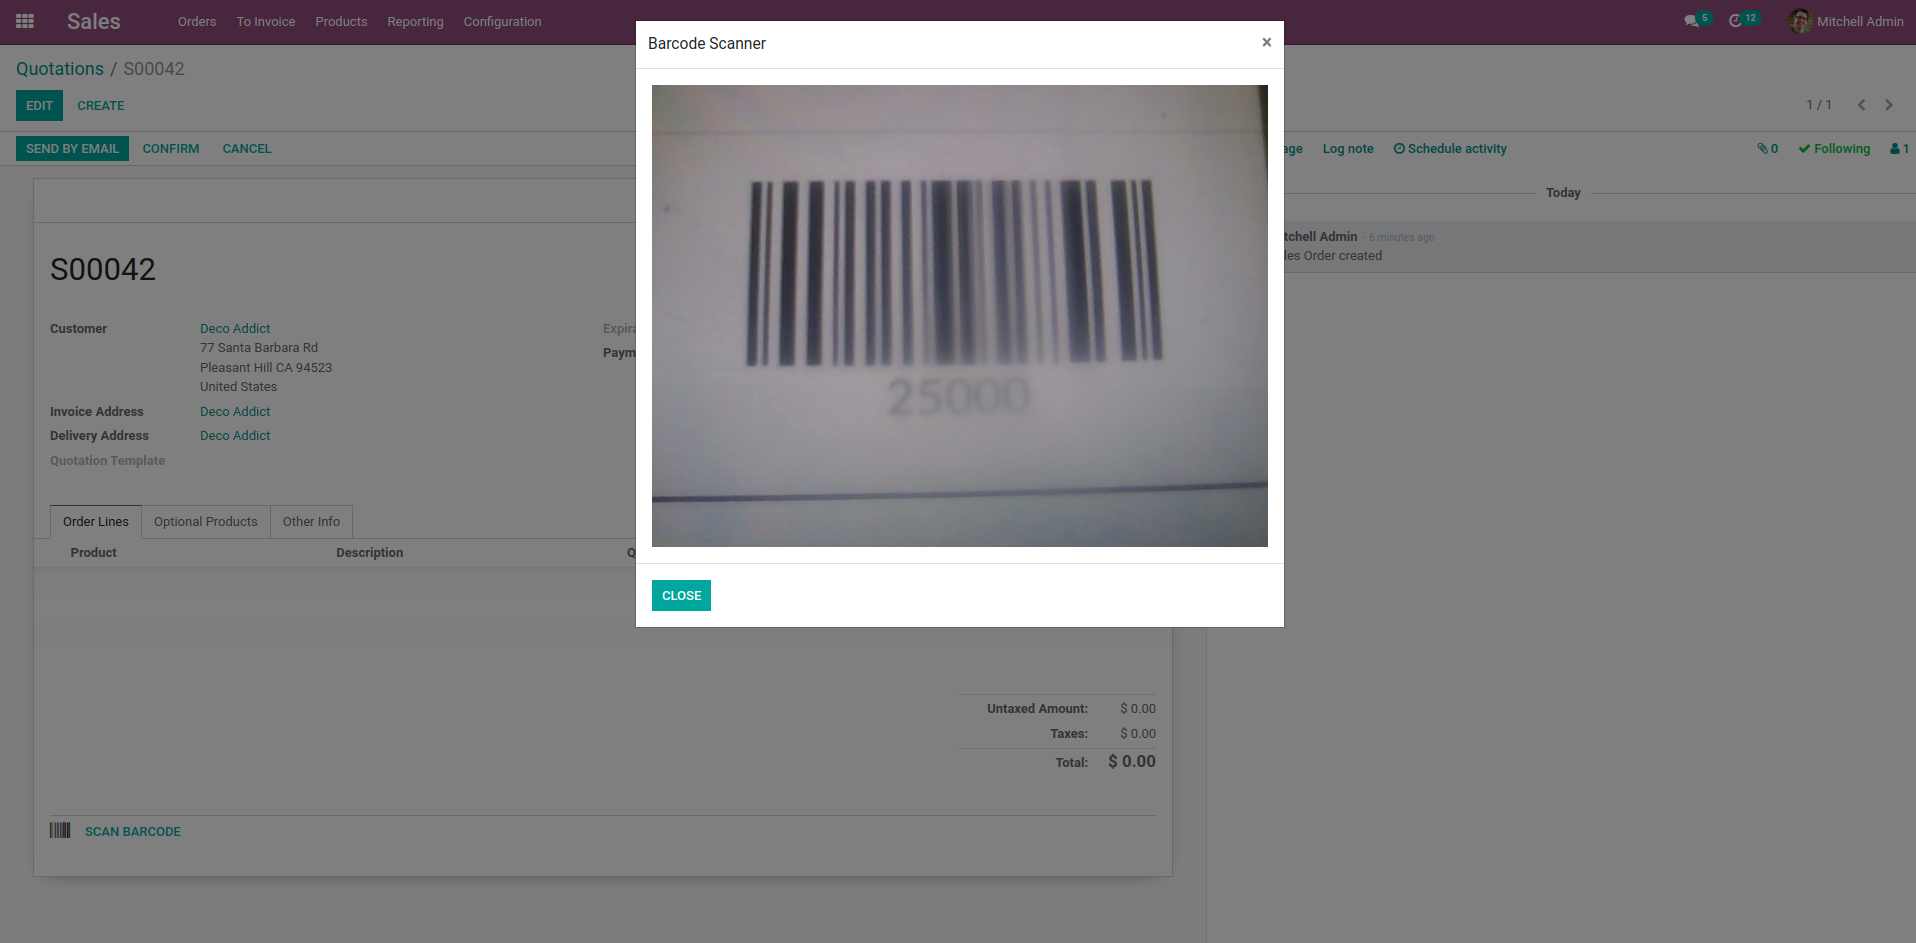1916x943 pixels.
Task: Click the Today date separator
Action: (x=1563, y=193)
